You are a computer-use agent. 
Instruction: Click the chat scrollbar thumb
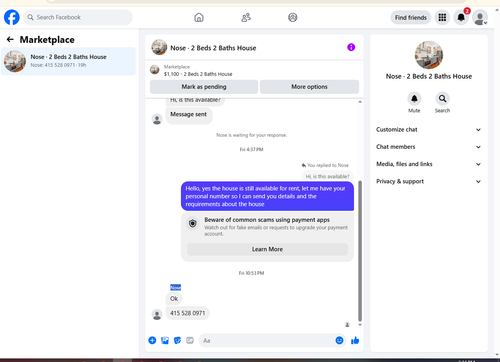coord(360,251)
